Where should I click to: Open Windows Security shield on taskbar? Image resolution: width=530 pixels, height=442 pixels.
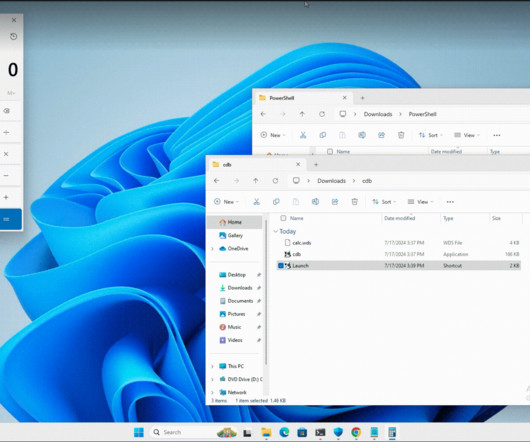coord(338,432)
